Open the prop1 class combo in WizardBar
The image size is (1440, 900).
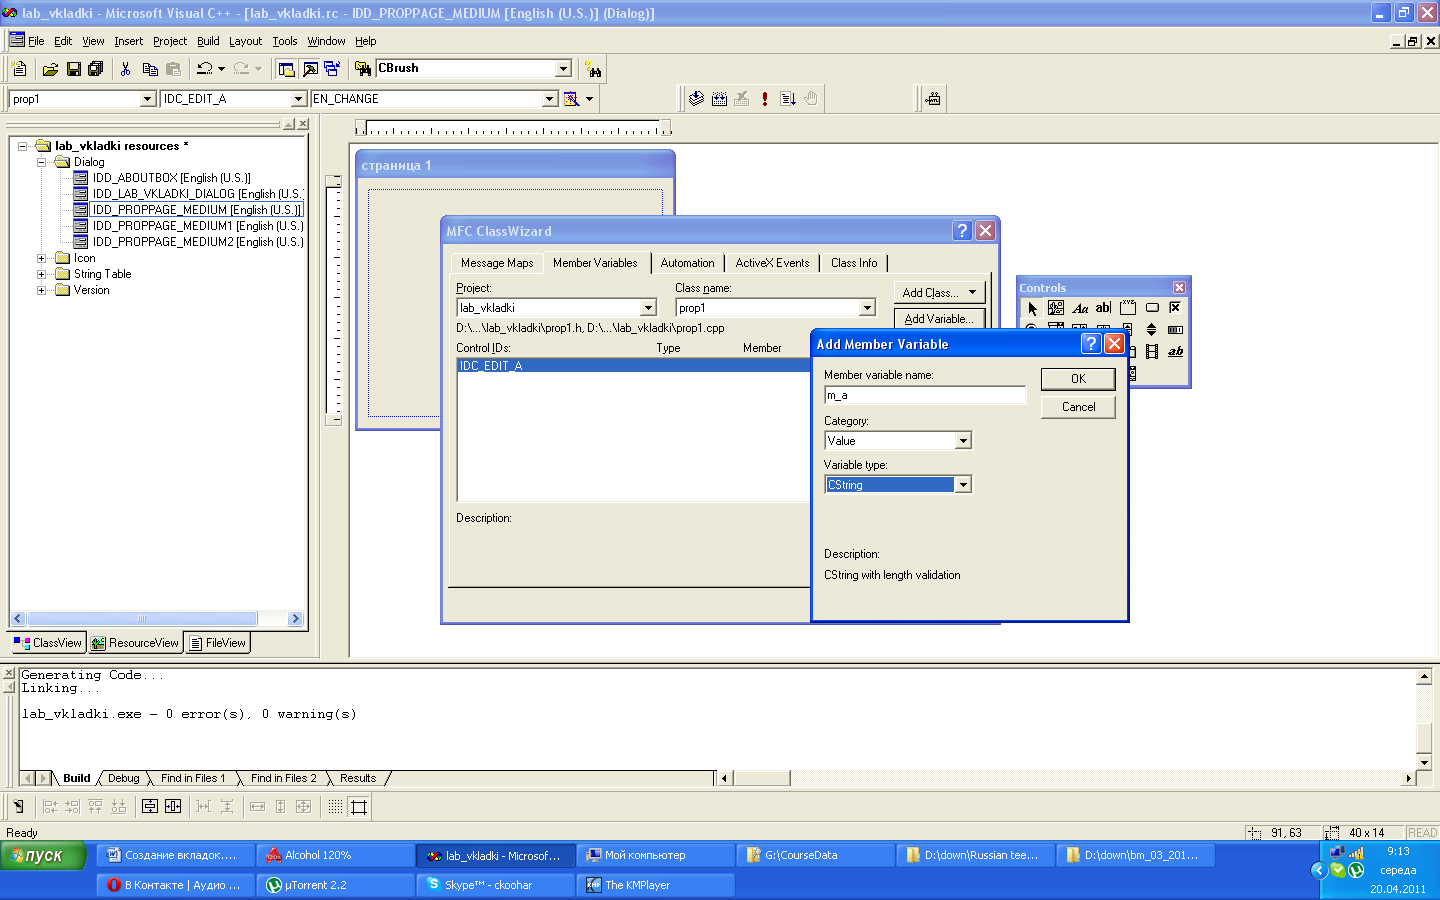pos(148,99)
